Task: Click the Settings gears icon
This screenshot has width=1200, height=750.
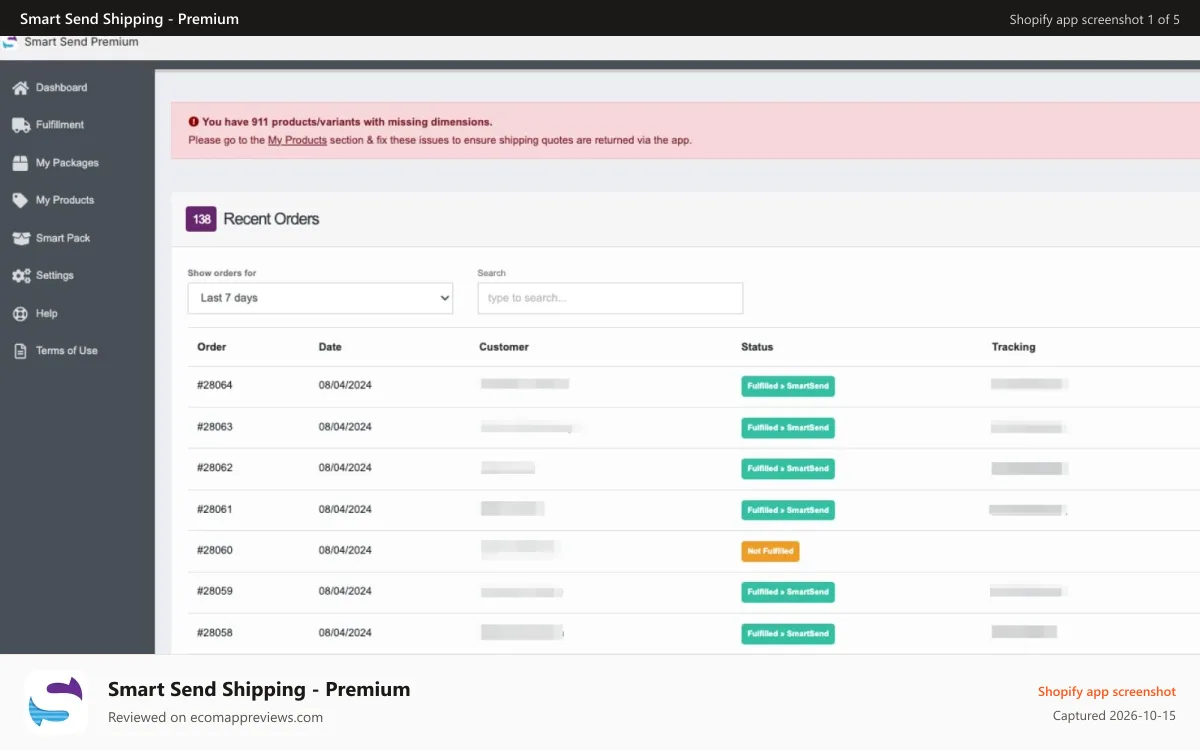Action: [x=20, y=275]
